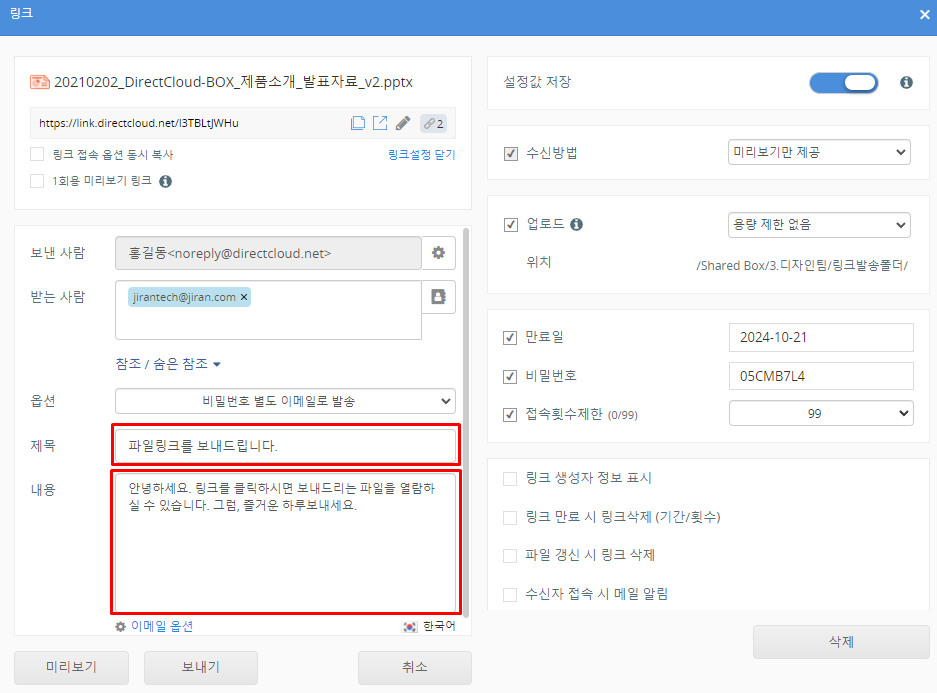937x693 pixels.
Task: Check 링크 생성자 정보 표시 option
Action: click(x=510, y=479)
